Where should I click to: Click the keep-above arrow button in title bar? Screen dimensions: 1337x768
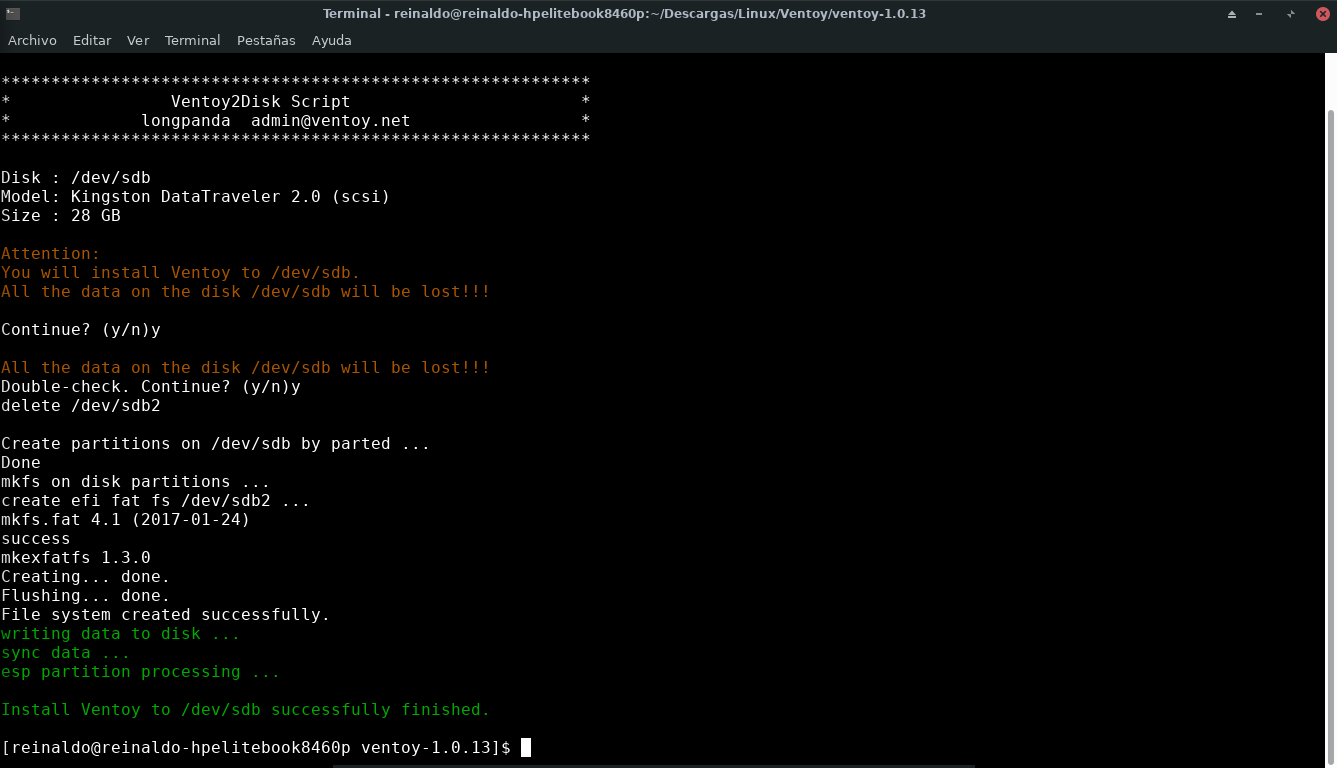[x=1232, y=14]
